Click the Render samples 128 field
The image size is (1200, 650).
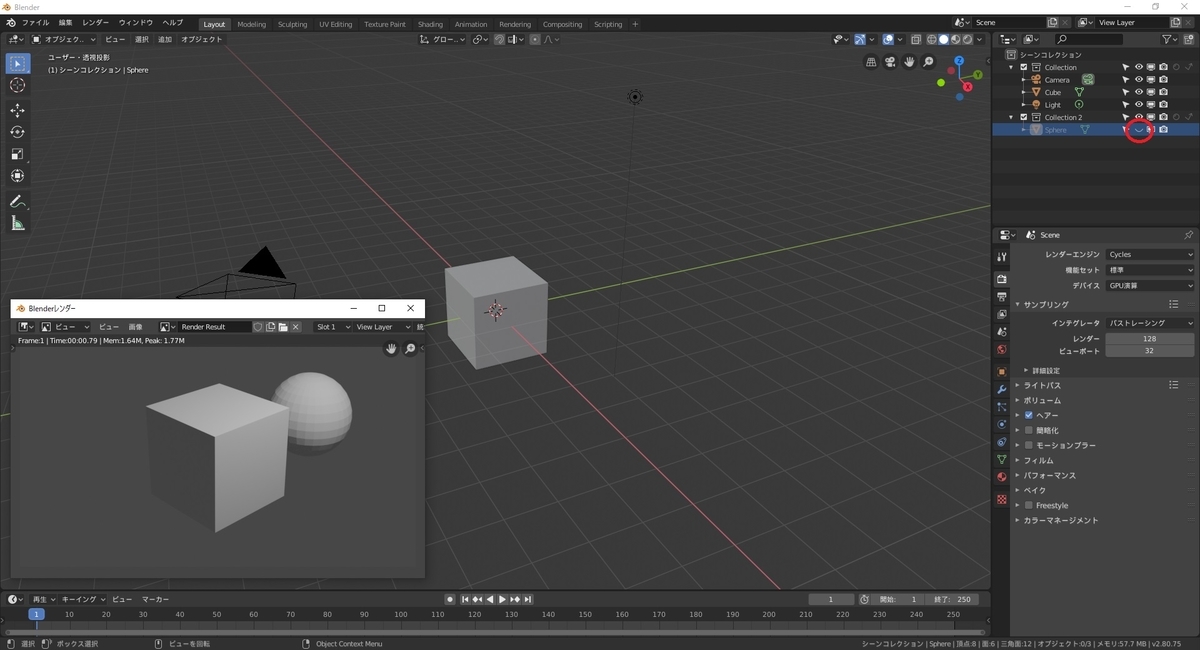[x=1150, y=339]
